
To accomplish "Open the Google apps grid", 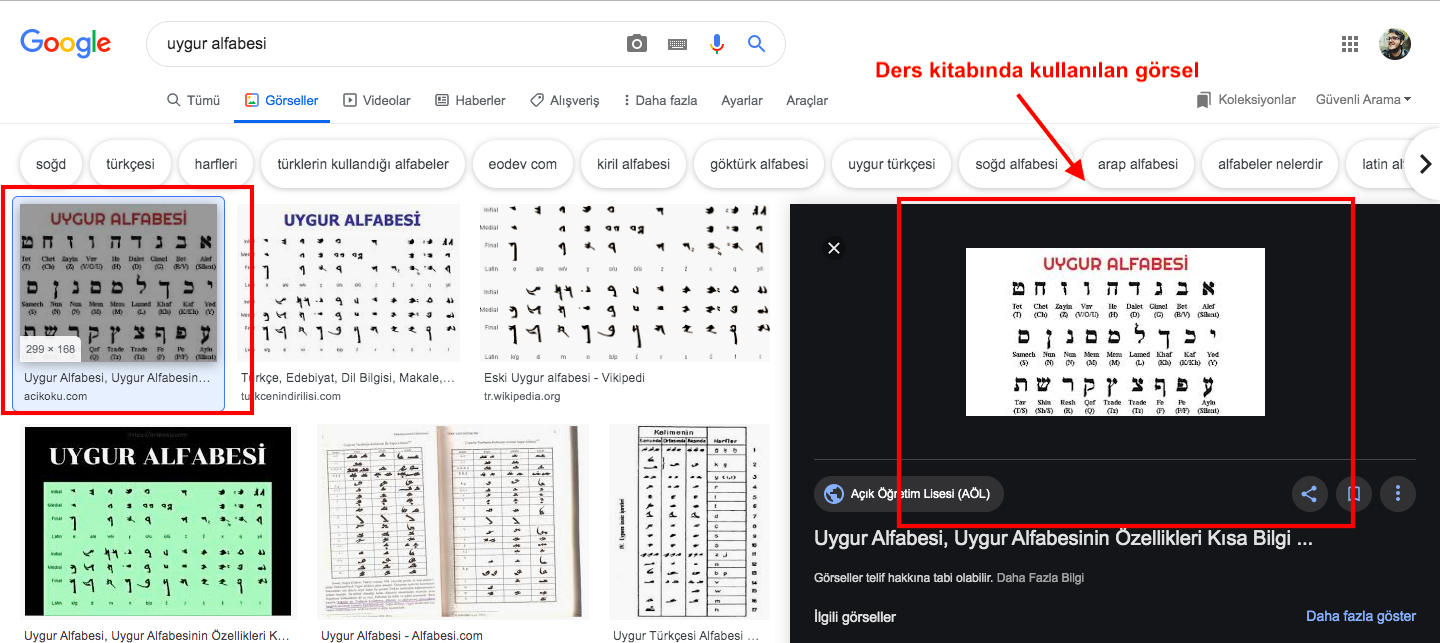I will click(x=1350, y=44).
